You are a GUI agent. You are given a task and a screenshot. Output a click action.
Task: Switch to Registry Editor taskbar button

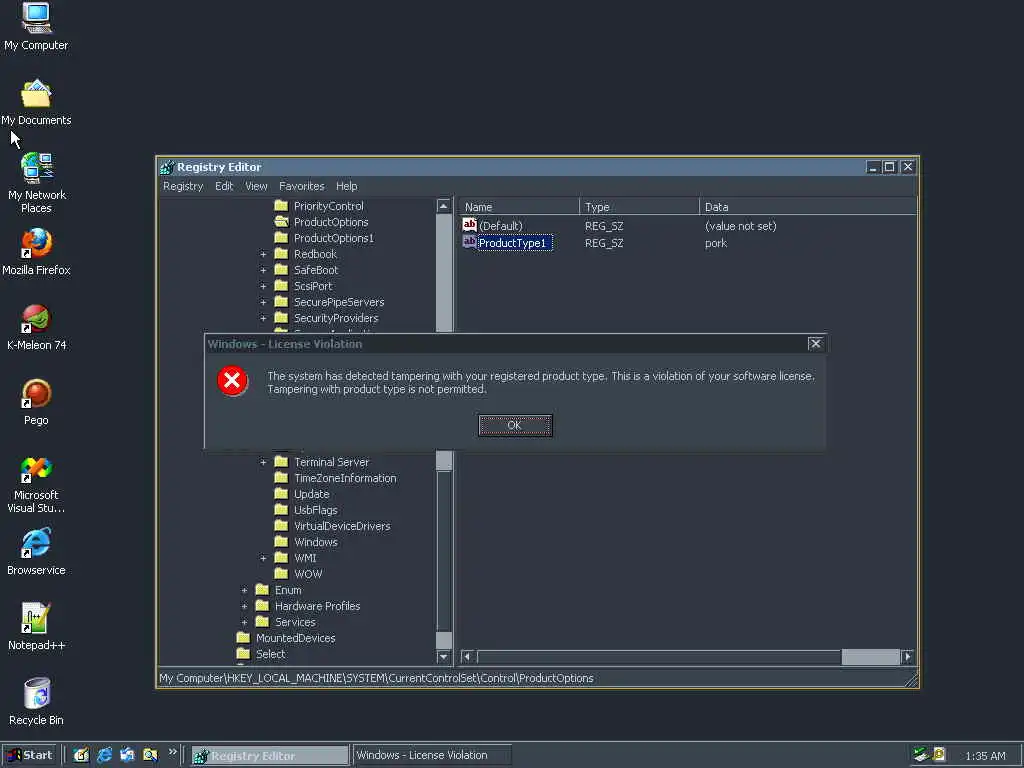270,756
